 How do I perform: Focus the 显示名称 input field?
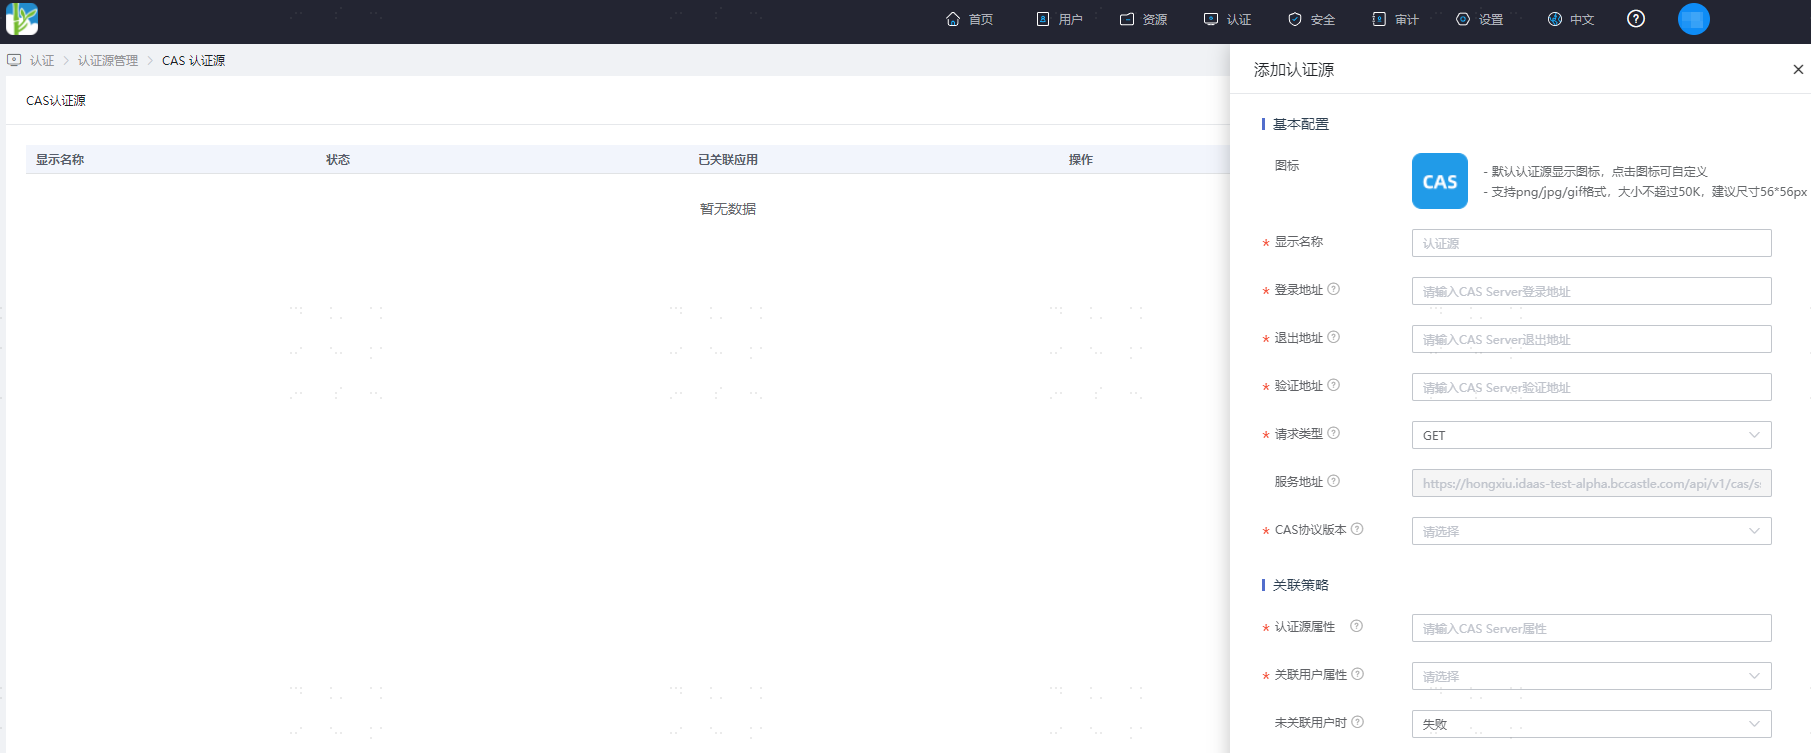point(1591,243)
